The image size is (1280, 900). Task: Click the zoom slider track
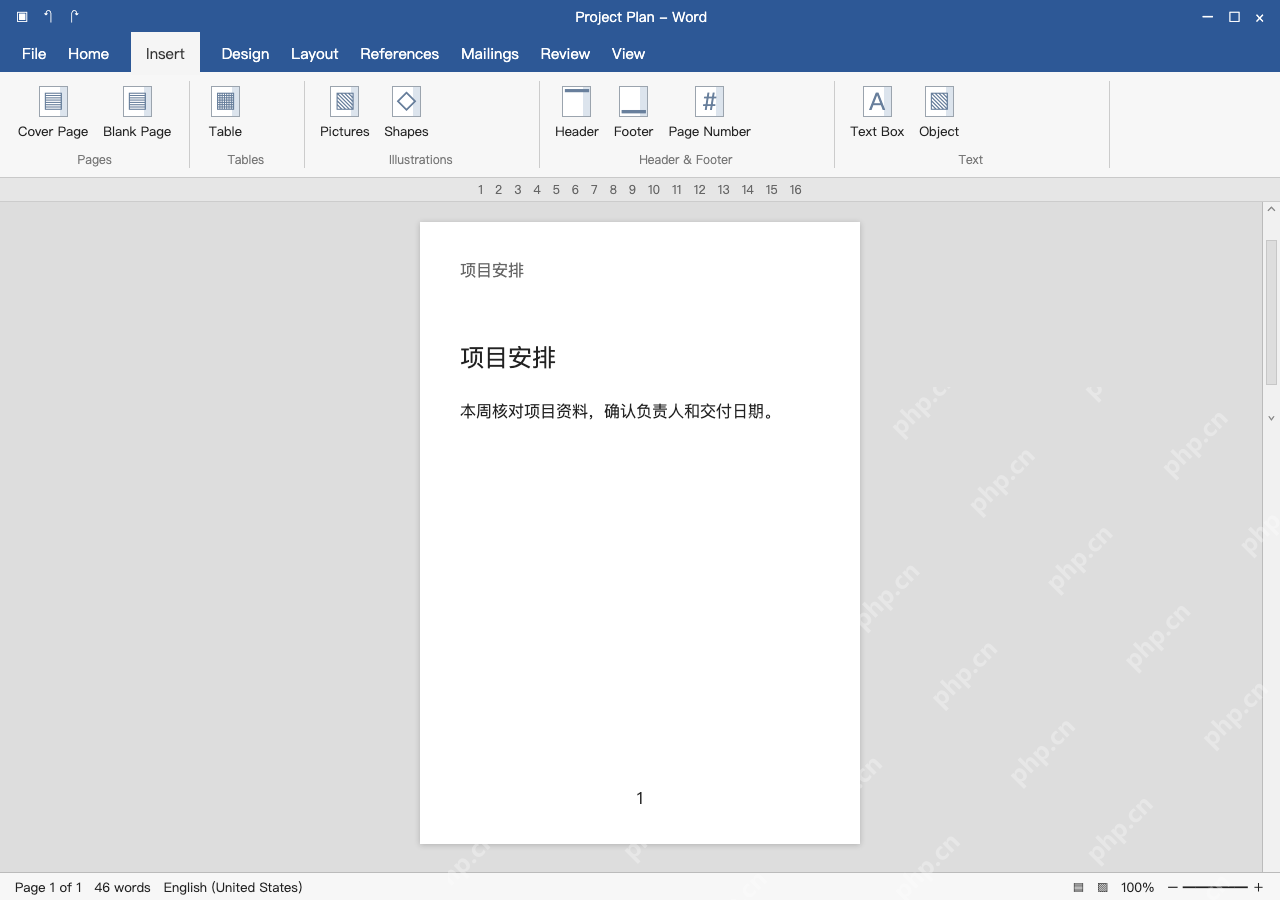click(1215, 887)
